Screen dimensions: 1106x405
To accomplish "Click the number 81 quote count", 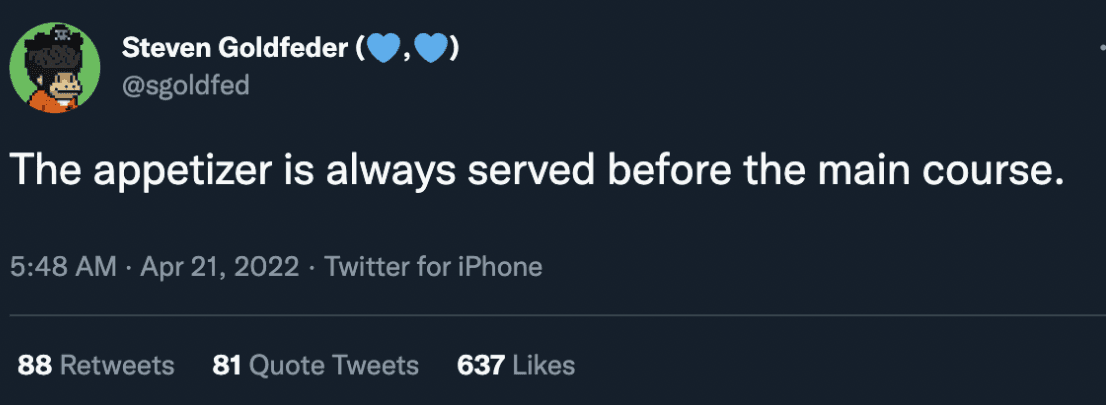I will [228, 366].
